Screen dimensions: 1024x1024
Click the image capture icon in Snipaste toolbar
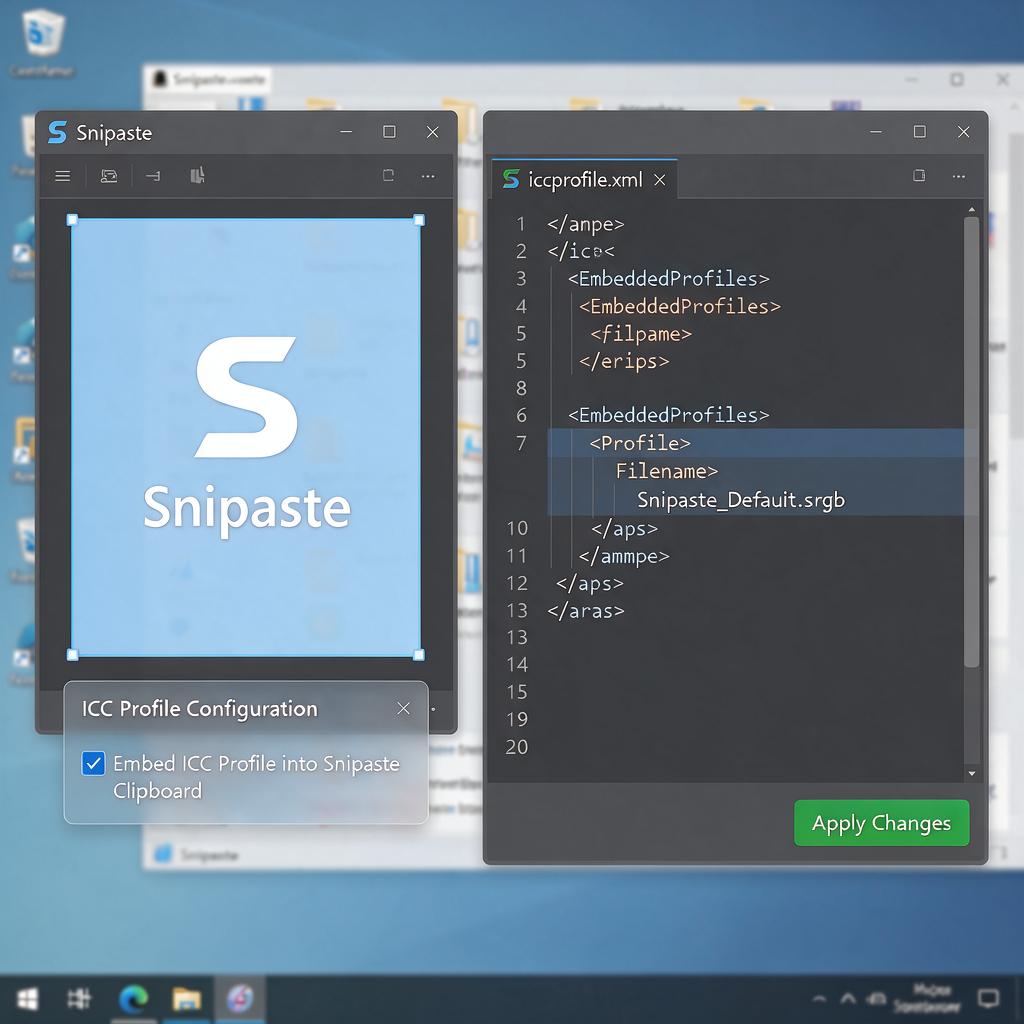pos(109,176)
